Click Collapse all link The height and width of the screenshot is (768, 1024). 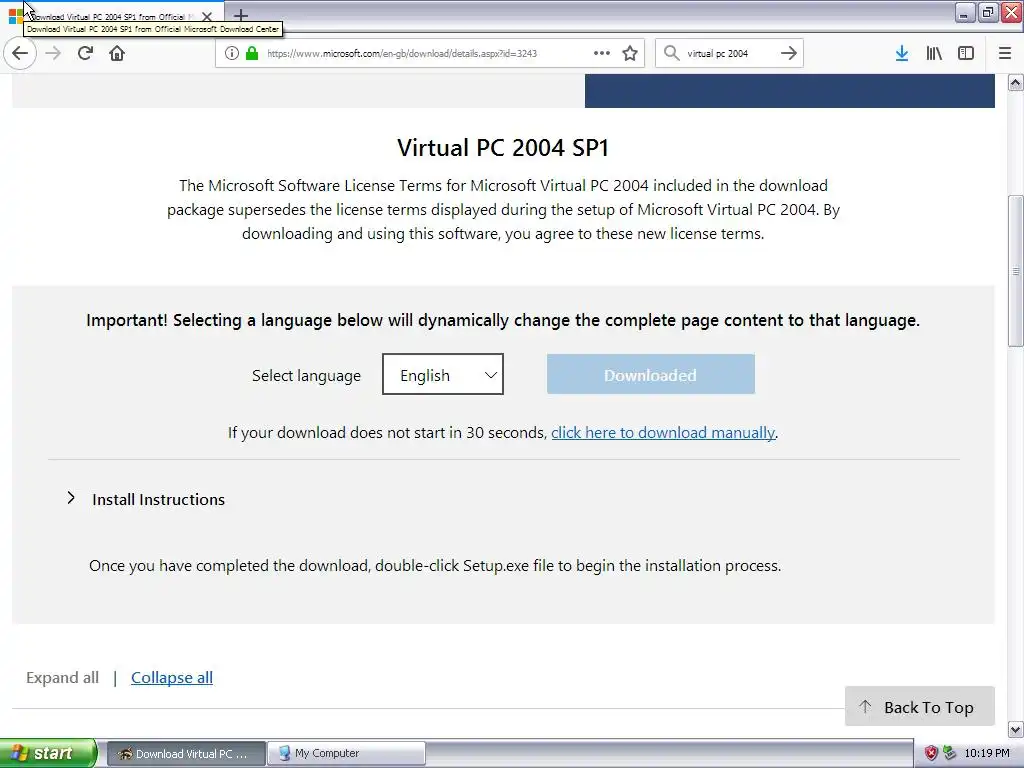click(x=172, y=678)
